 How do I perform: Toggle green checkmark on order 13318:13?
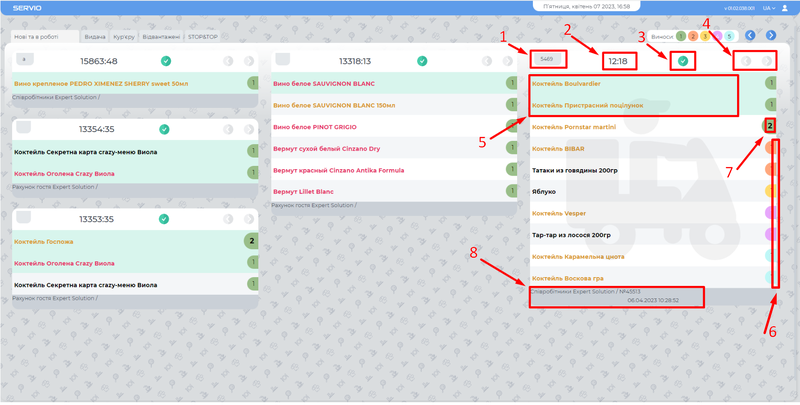[421, 61]
